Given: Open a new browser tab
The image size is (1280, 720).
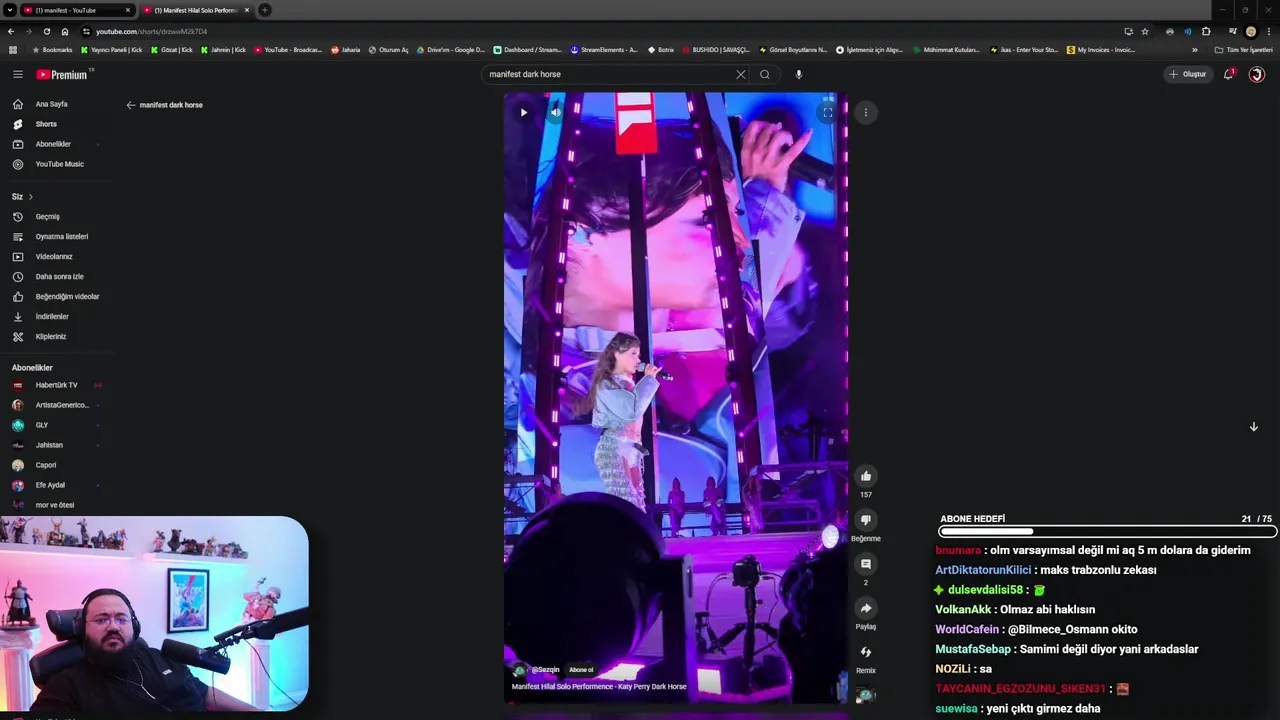Looking at the screenshot, I should [x=265, y=10].
